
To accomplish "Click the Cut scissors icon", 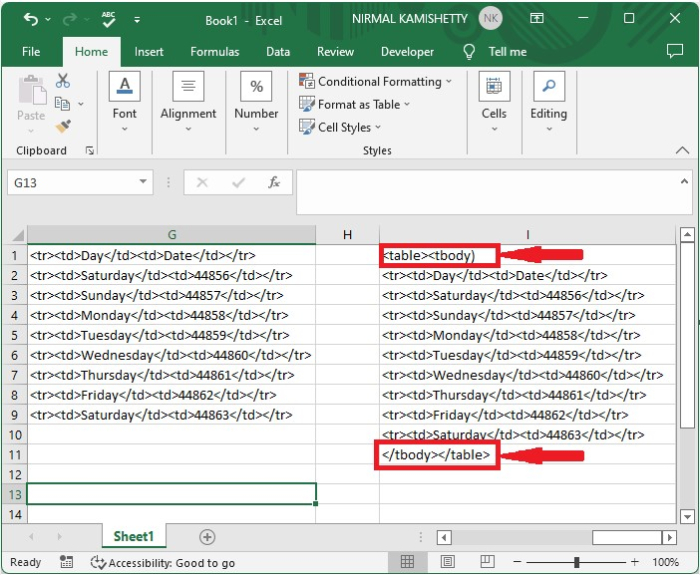I will coord(63,81).
